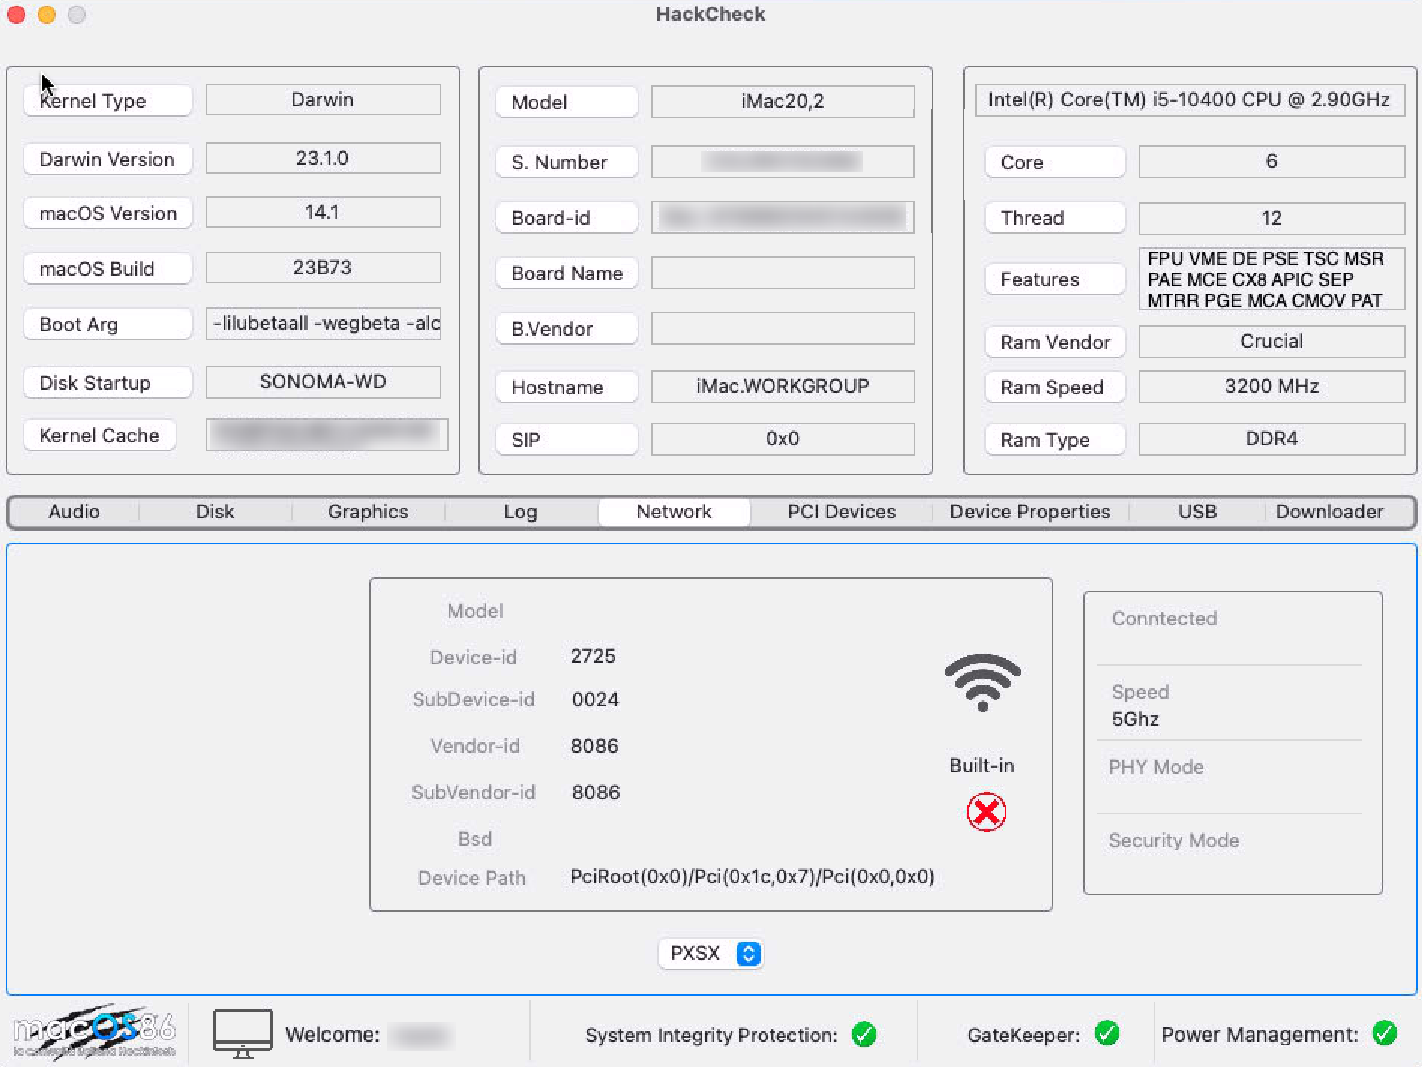Click the Hostname label button

567,387
